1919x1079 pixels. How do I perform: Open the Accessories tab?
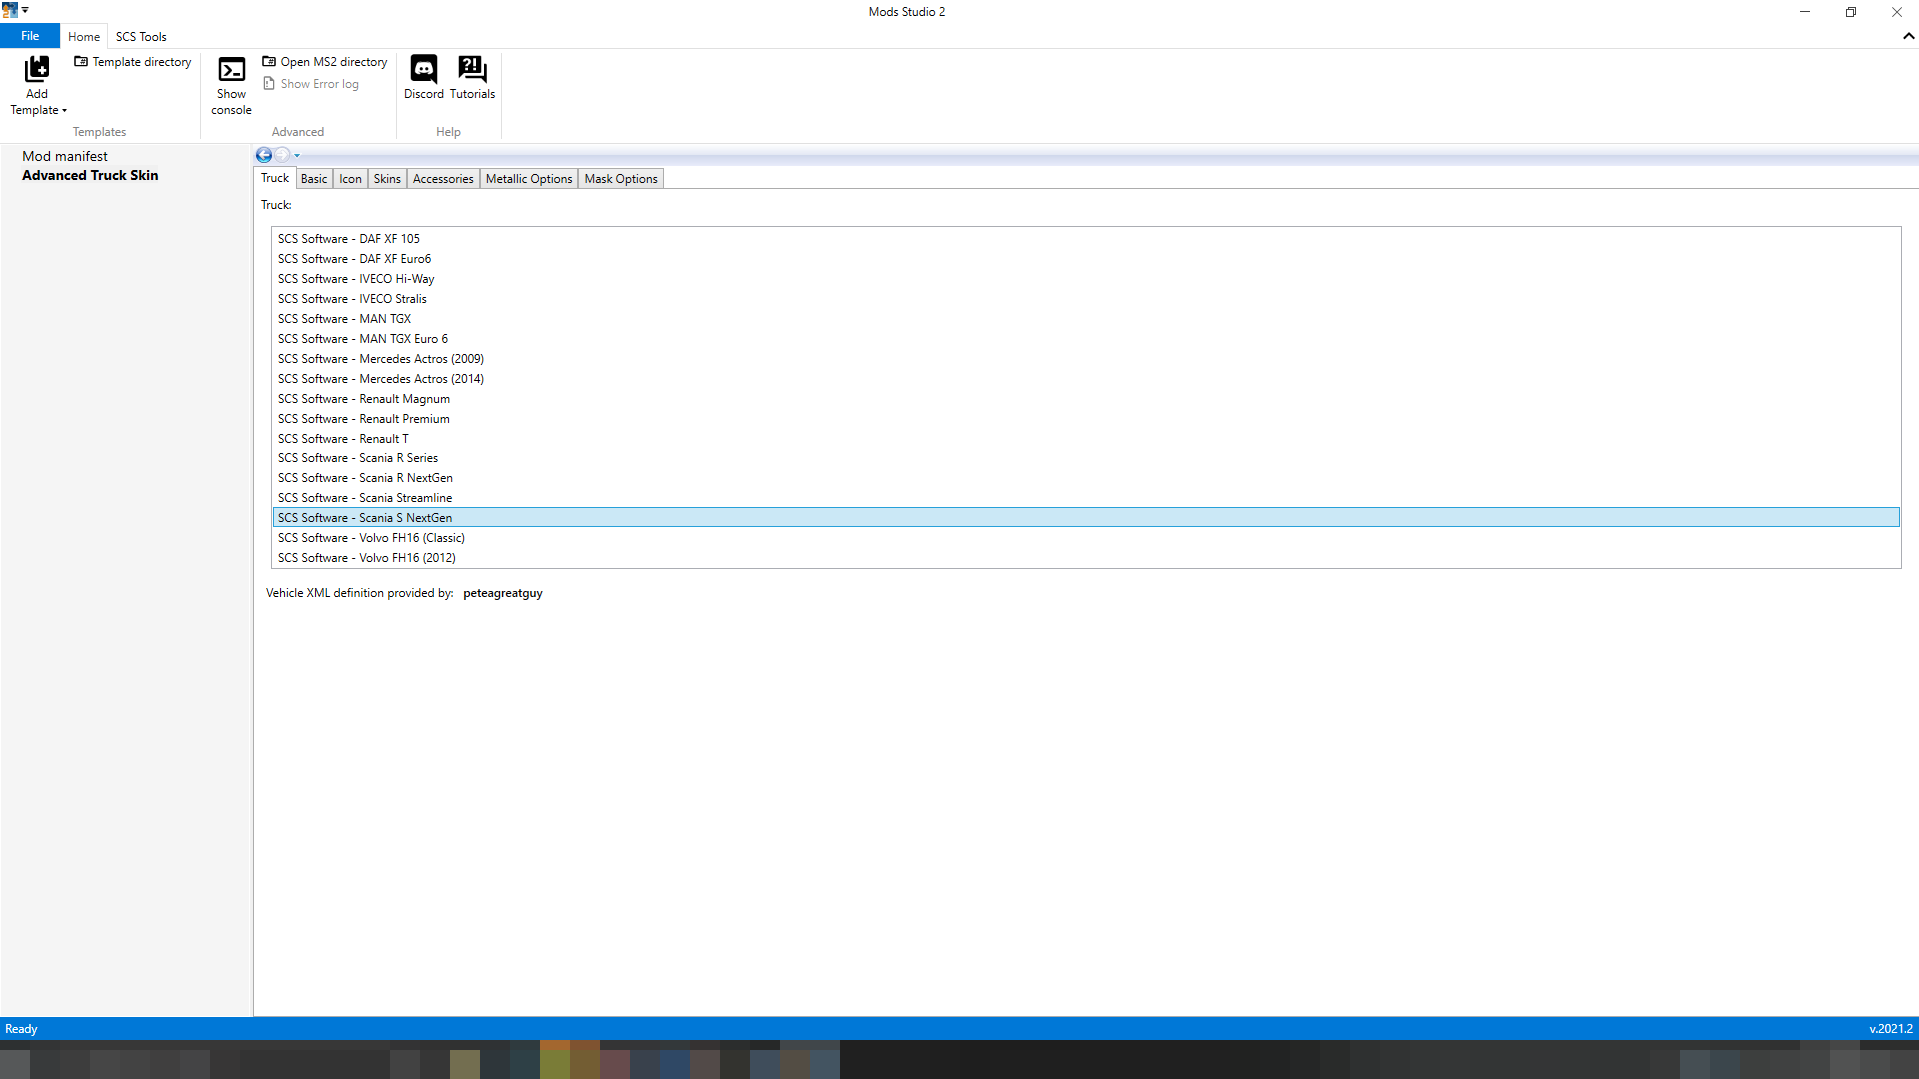click(x=443, y=179)
